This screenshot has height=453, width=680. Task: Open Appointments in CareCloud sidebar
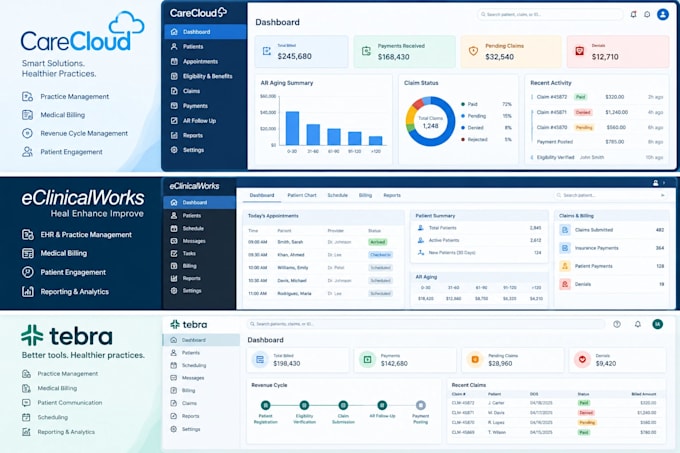[204, 61]
